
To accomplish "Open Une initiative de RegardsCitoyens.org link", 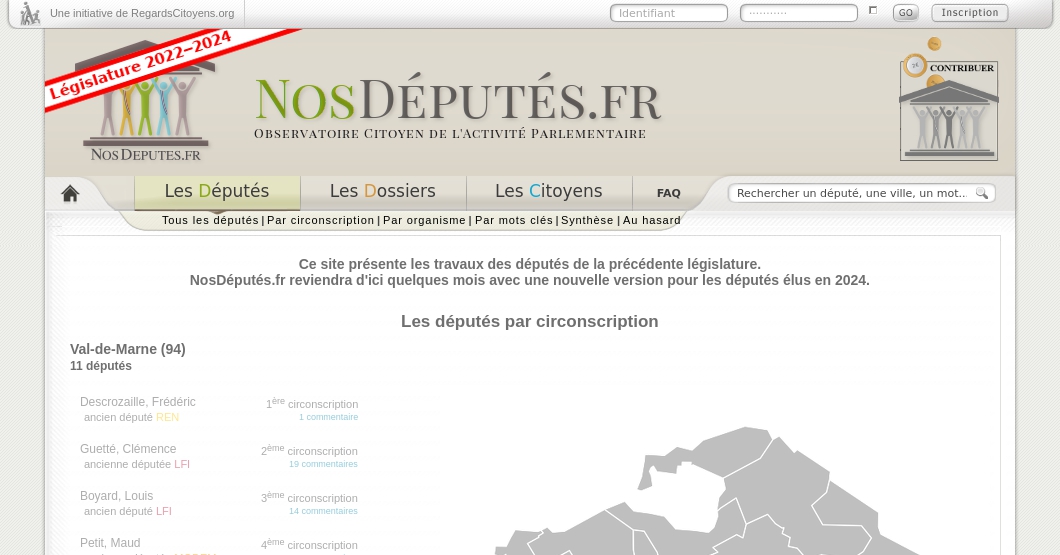I will 142,14.
